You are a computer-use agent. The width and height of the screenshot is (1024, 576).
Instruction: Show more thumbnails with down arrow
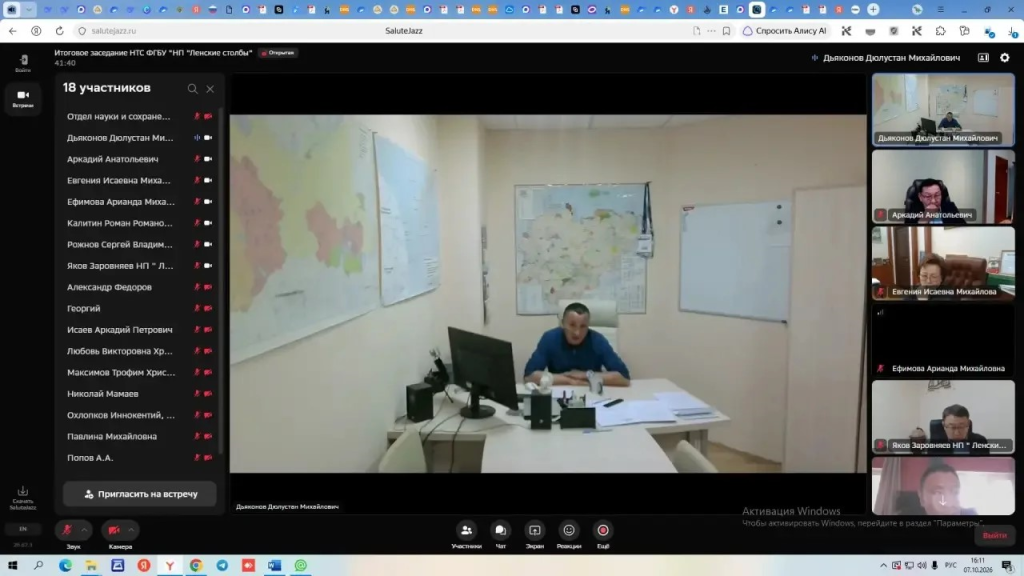[942, 501]
